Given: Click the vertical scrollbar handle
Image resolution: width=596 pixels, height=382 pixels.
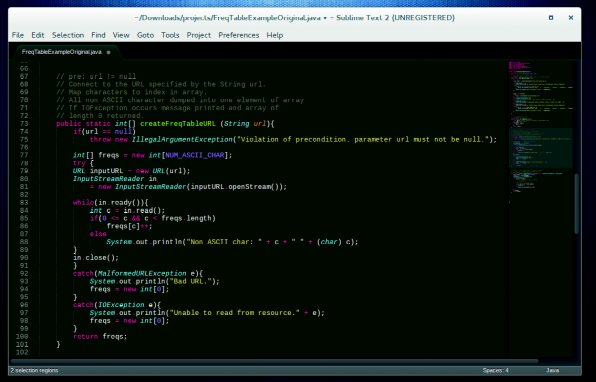Looking at the screenshot, I should pyautogui.click(x=577, y=203).
